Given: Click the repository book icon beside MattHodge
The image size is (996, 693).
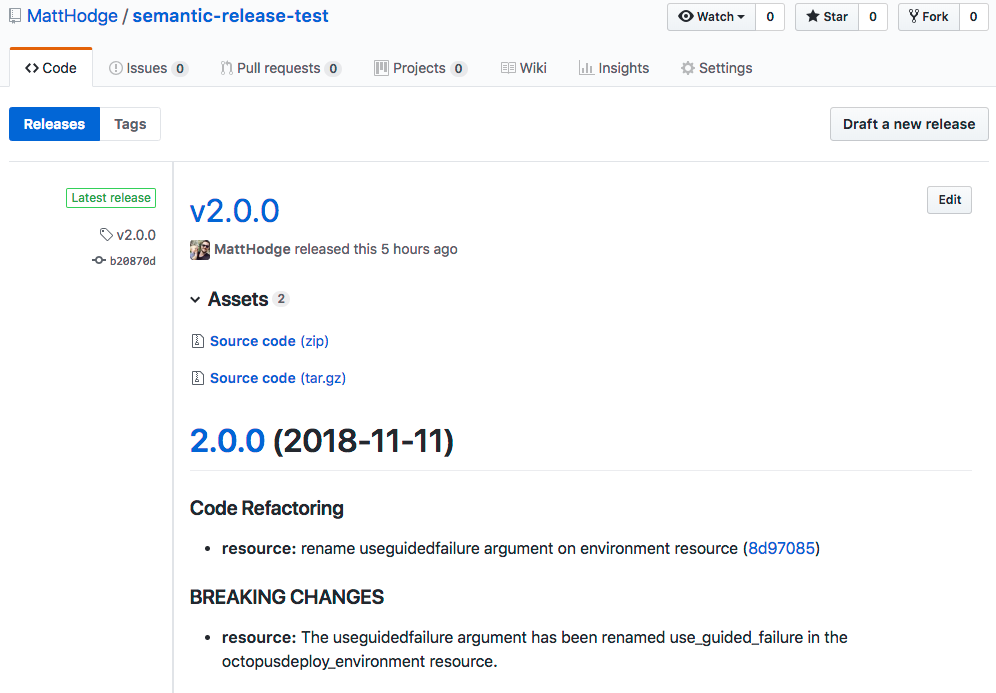Looking at the screenshot, I should click(x=15, y=17).
